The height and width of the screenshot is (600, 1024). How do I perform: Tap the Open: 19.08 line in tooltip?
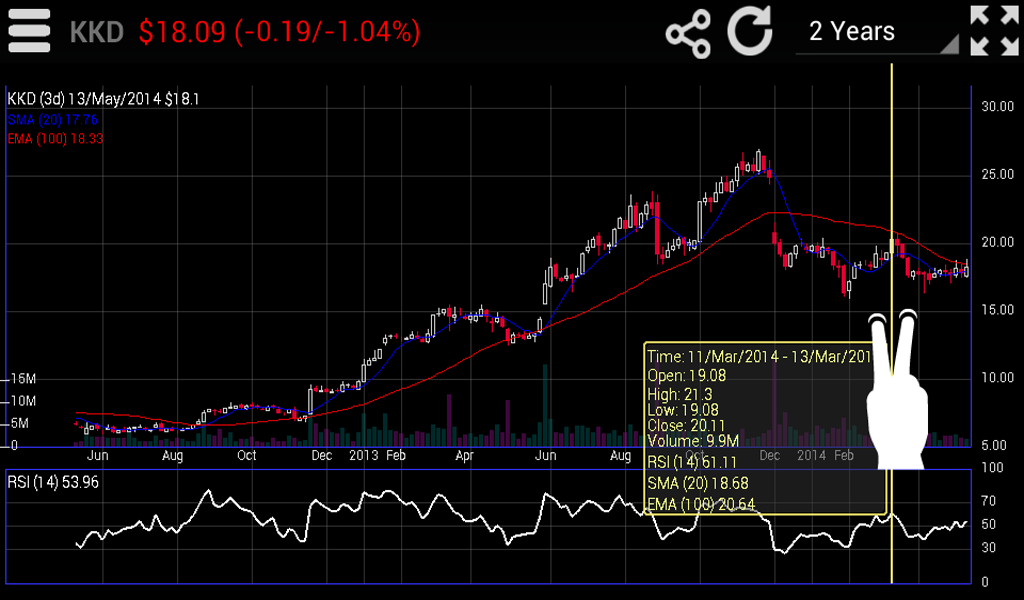[x=687, y=376]
